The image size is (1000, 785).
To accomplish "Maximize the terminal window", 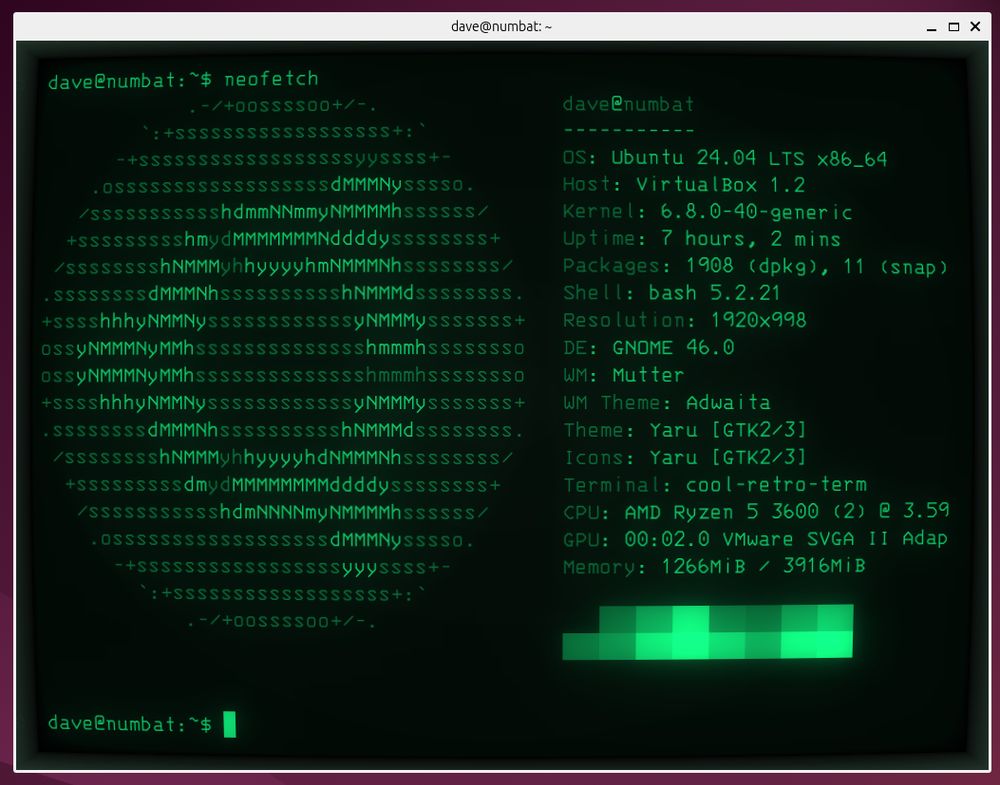I will click(x=953, y=26).
